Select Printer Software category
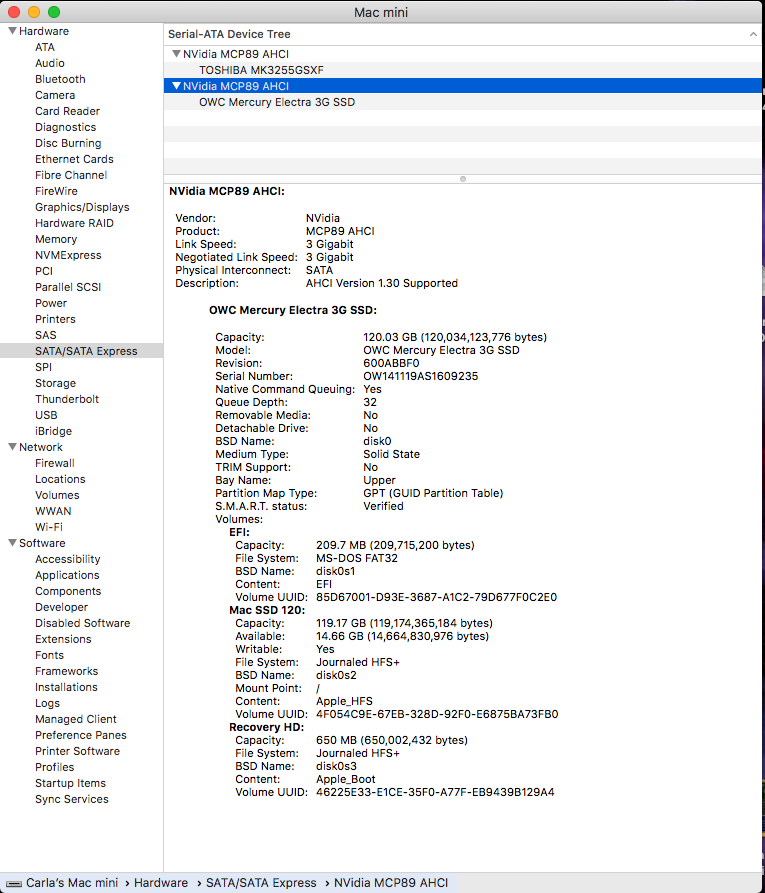This screenshot has width=765, height=893. coord(77,751)
